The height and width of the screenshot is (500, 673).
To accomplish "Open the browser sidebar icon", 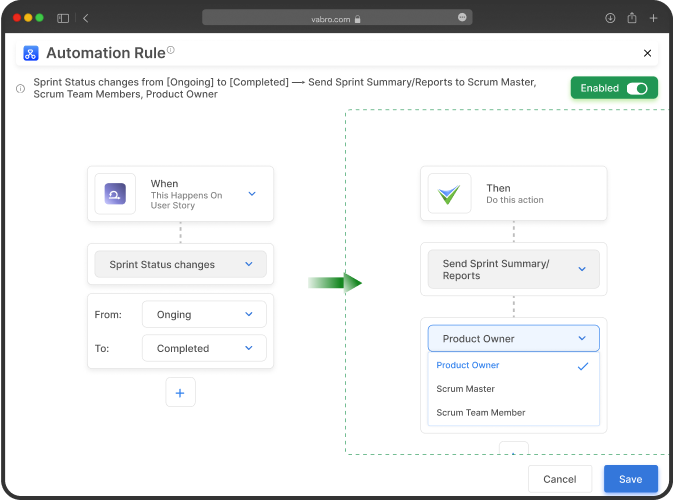I will click(63, 18).
